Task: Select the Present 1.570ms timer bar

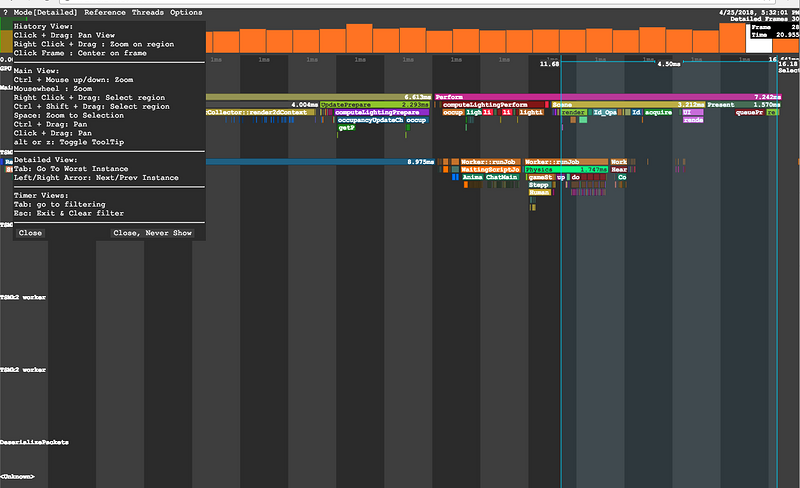Action: coord(744,105)
